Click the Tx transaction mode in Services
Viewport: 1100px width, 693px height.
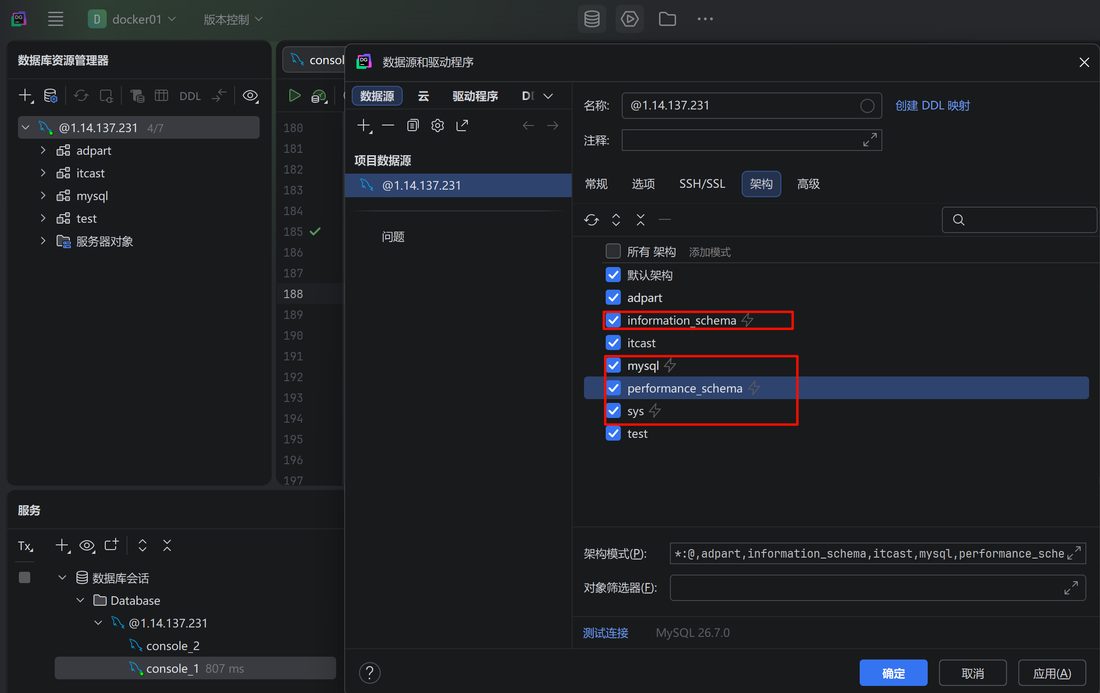(26, 546)
